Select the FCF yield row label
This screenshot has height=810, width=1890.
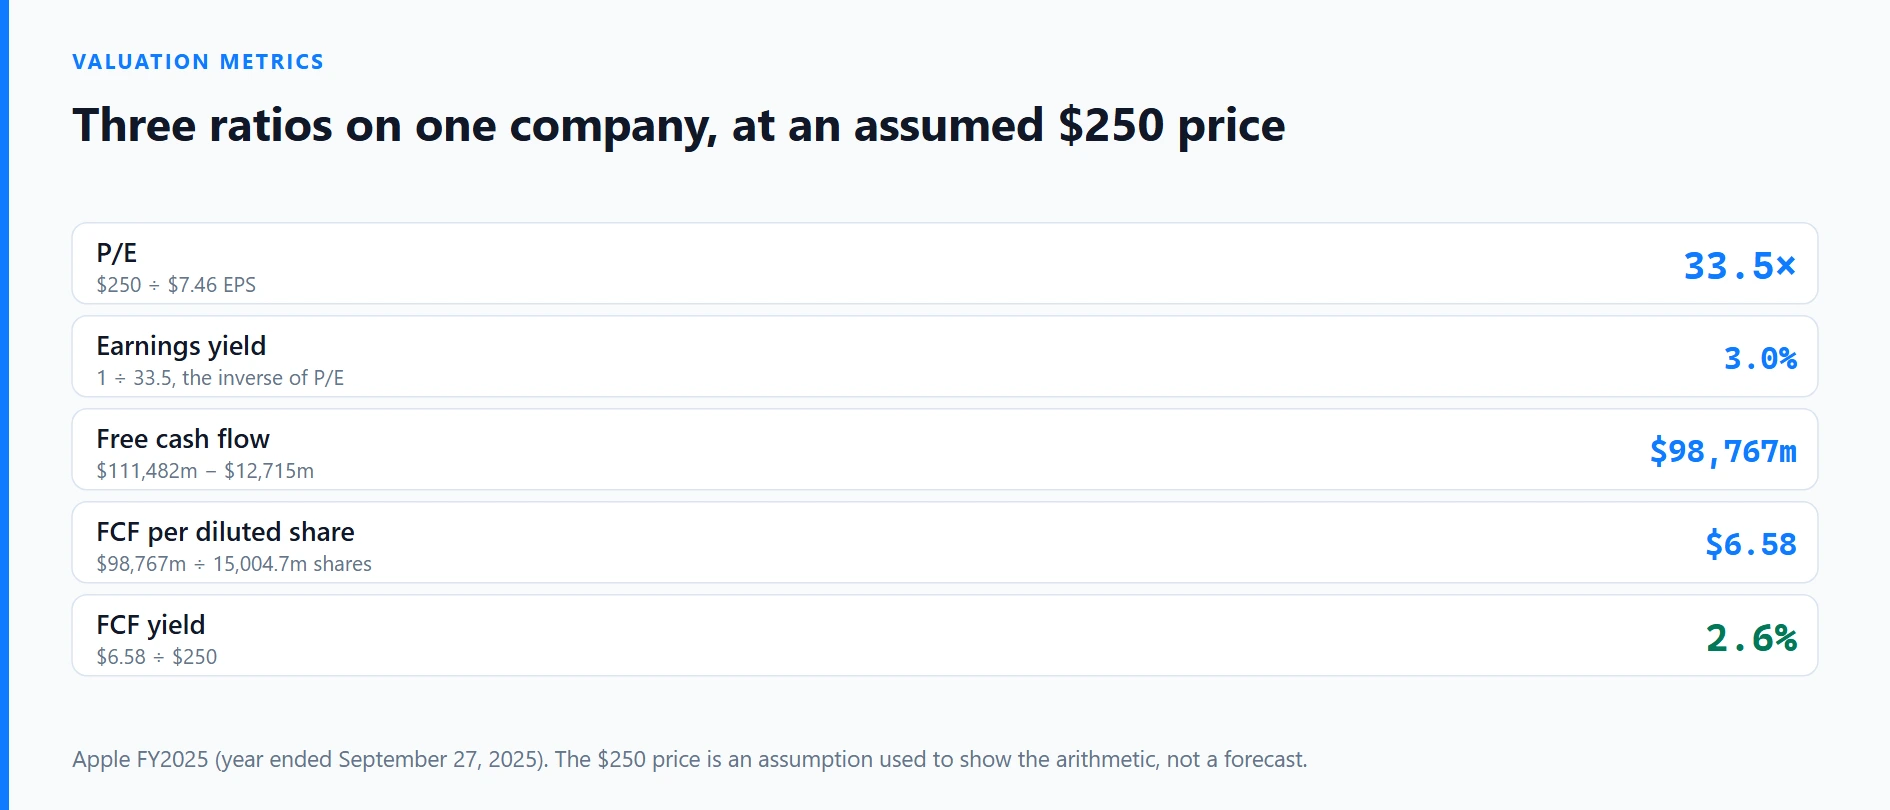[151, 625]
